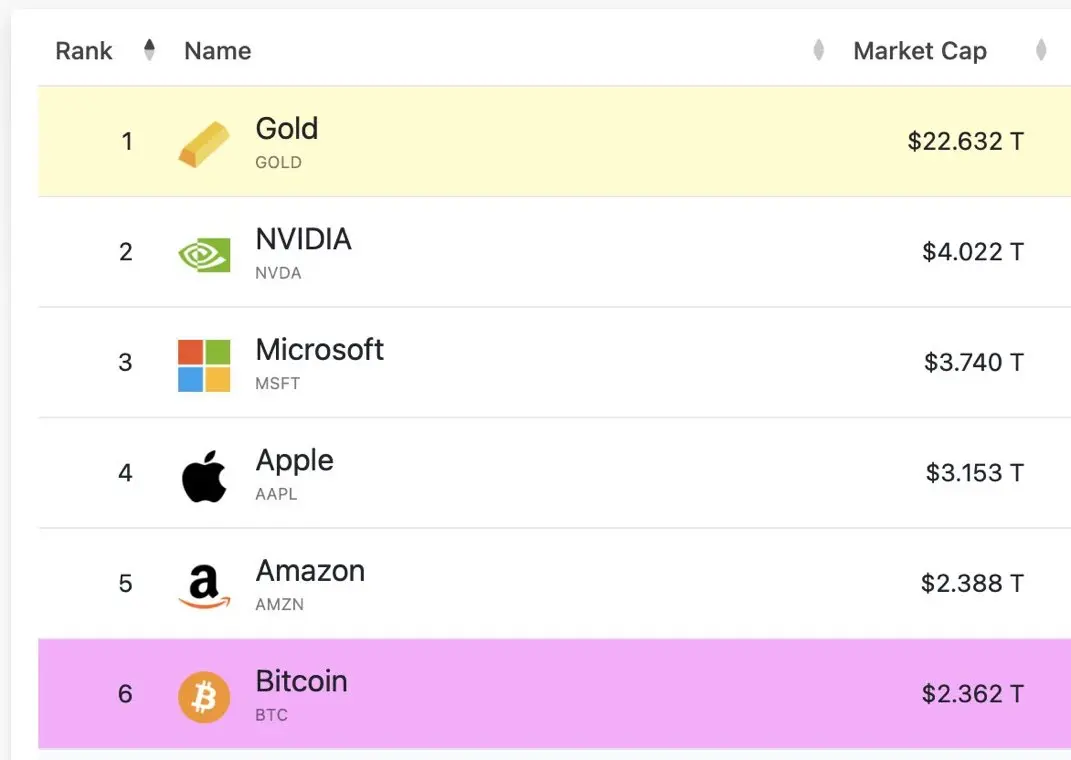Open the Amazon company link
The image size is (1071, 760).
click(x=310, y=571)
